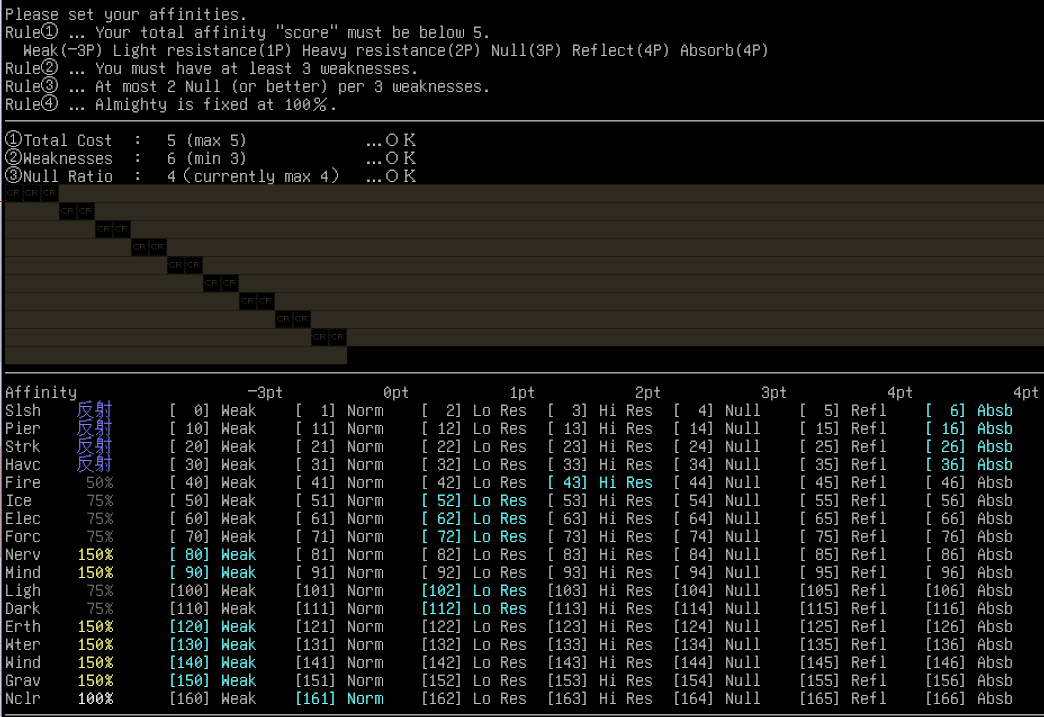Select [102] Lo Res for Ligh
This screenshot has height=717, width=1044.
[473, 591]
